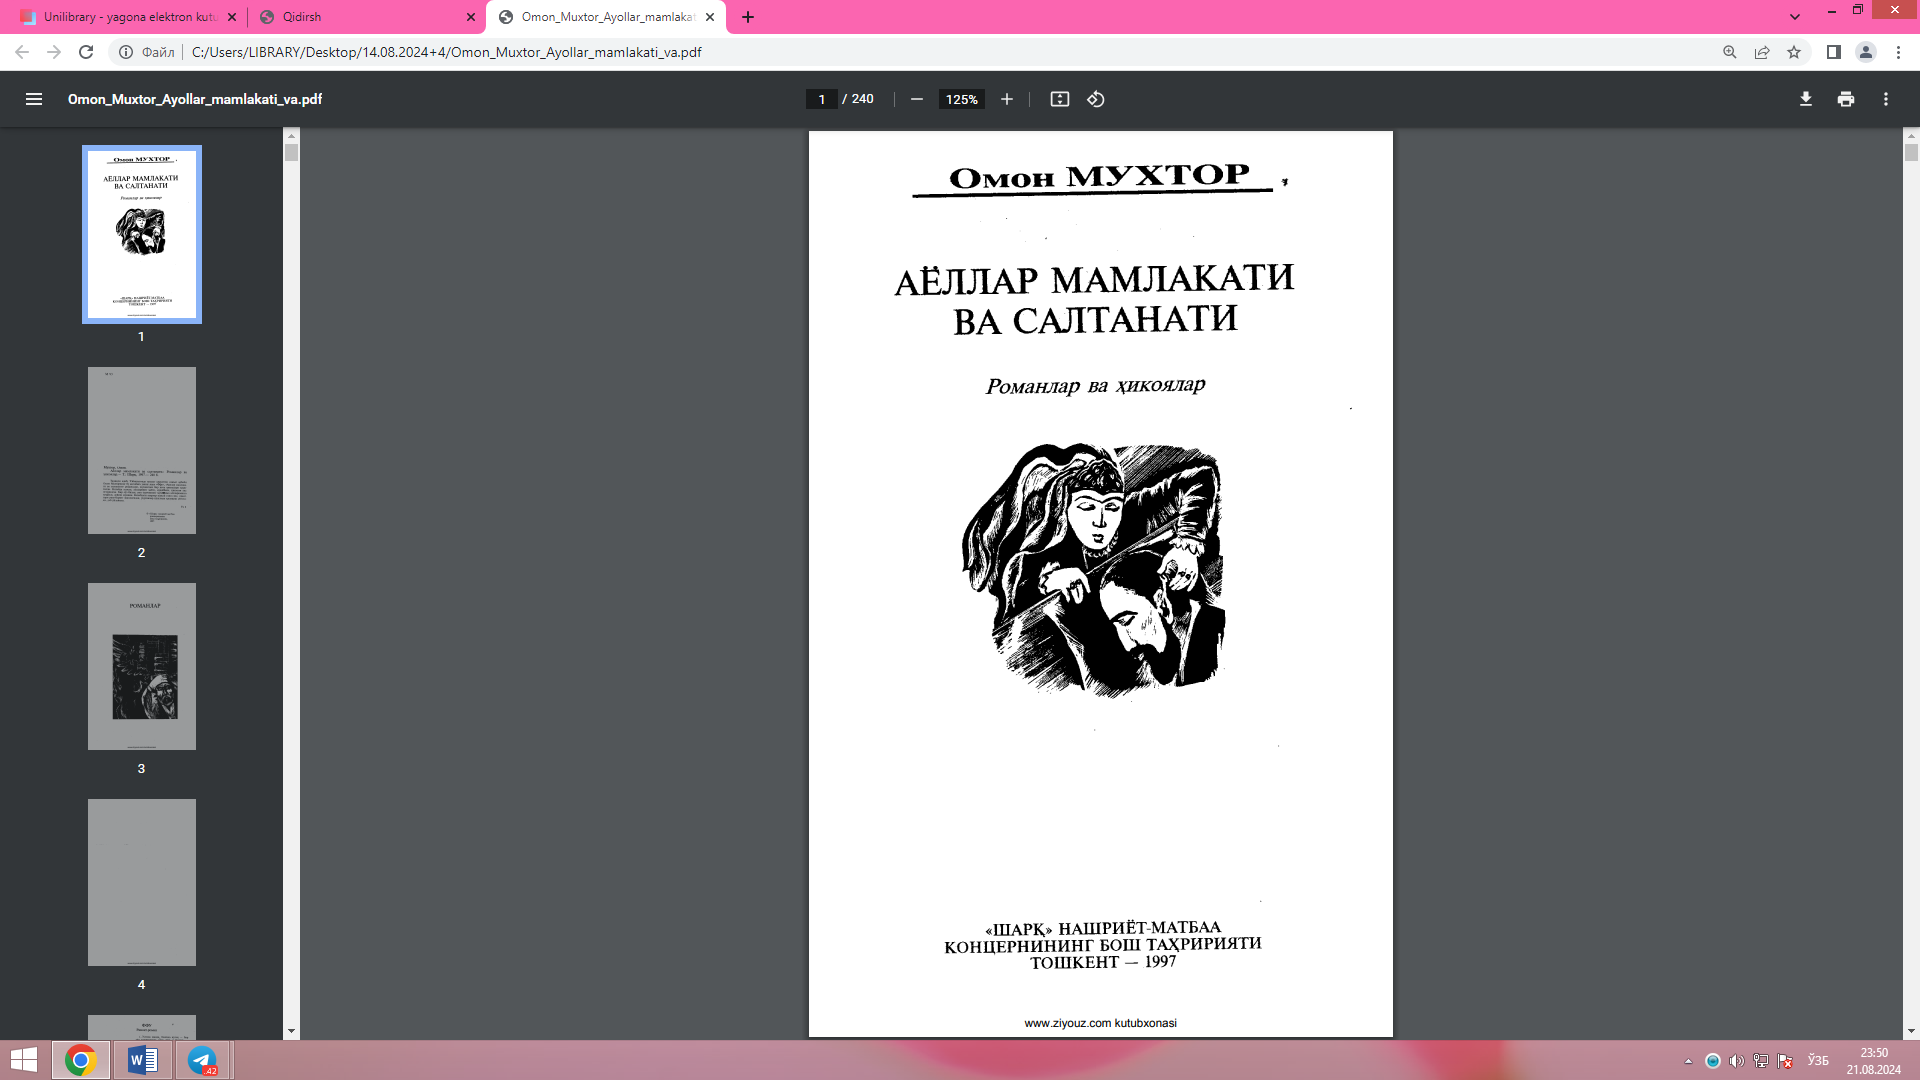Select page 3 thumbnail

coord(142,666)
